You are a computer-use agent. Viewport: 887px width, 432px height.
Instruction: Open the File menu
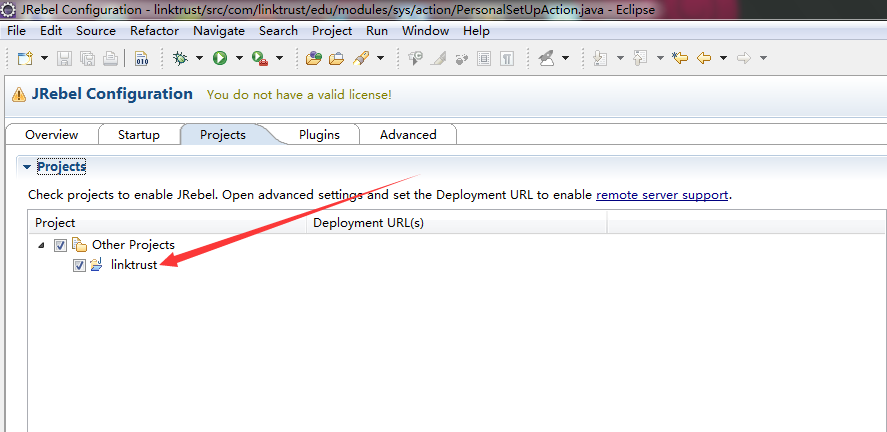click(16, 31)
